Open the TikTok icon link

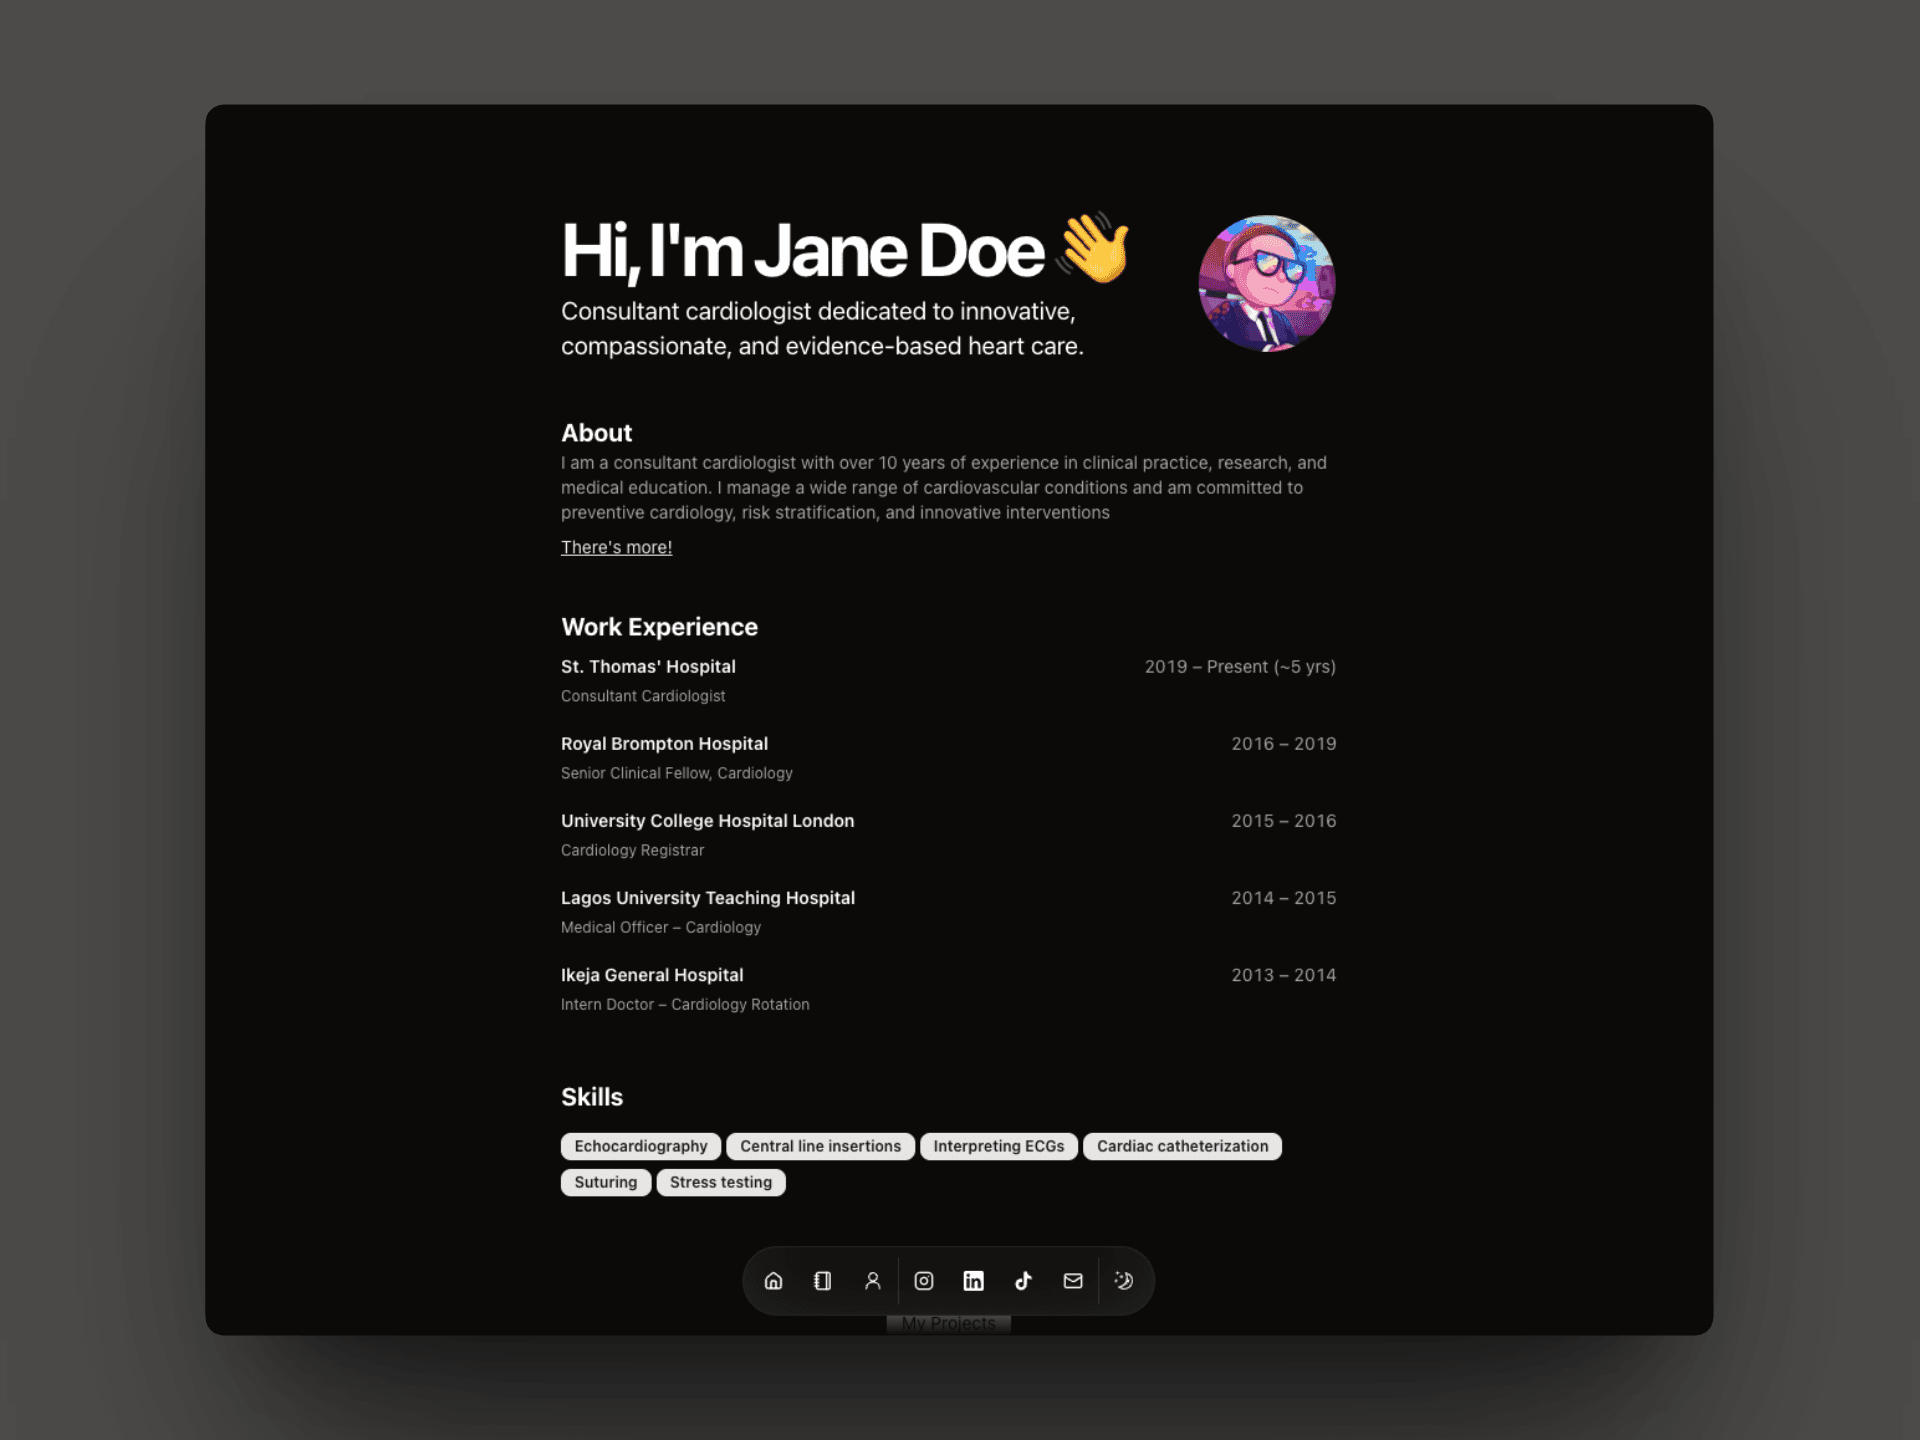point(1023,1281)
